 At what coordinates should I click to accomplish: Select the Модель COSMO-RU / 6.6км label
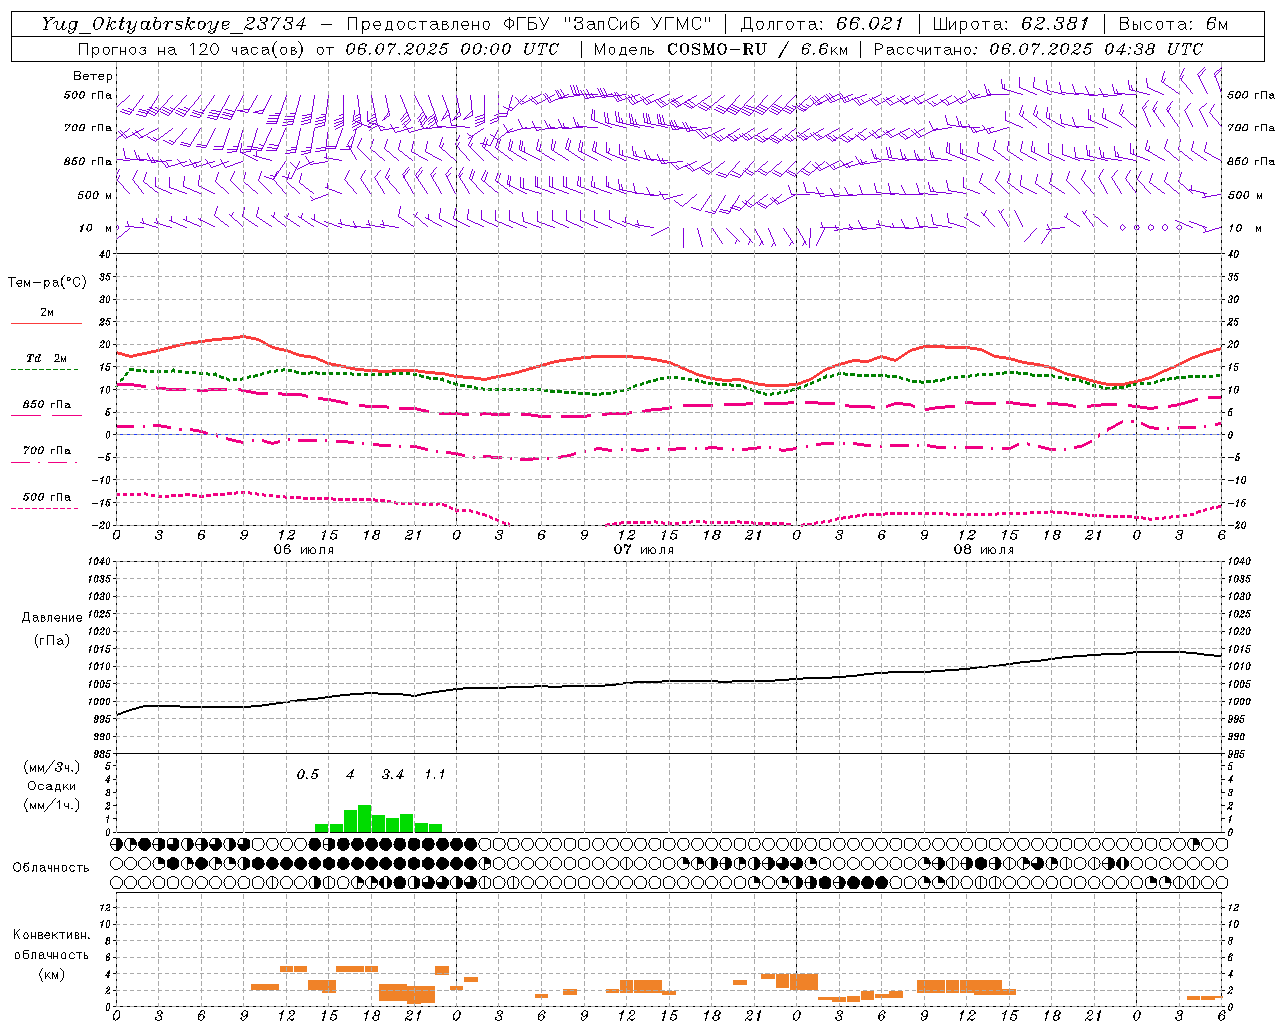point(721,49)
